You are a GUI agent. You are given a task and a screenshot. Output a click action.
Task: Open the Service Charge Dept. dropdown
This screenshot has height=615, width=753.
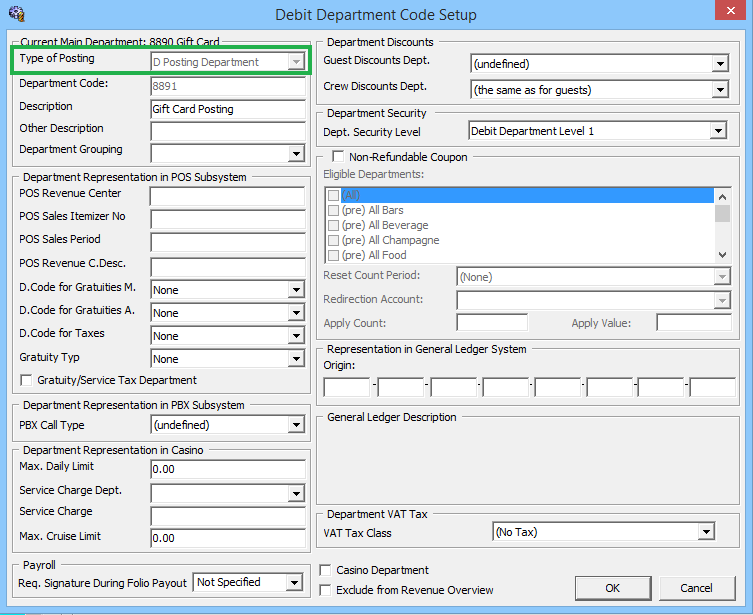tap(296, 493)
